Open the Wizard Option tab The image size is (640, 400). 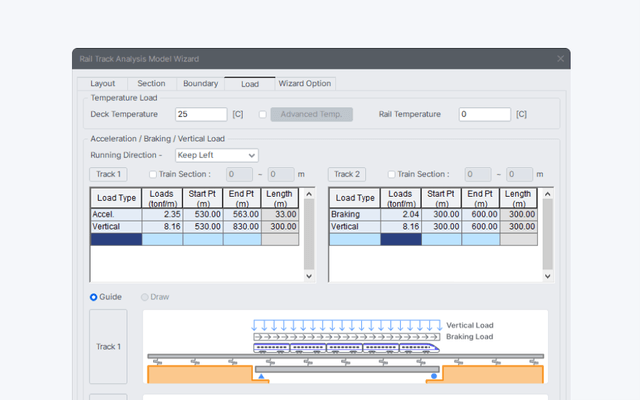point(305,84)
